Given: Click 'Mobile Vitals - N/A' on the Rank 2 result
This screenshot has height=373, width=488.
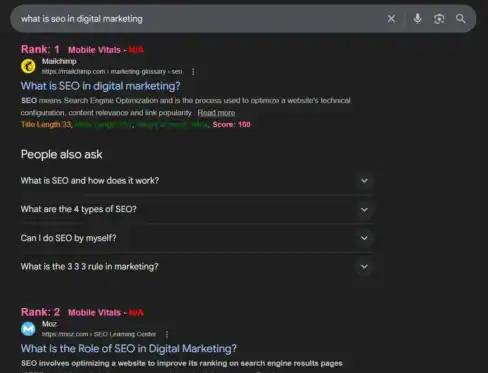Looking at the screenshot, I should pos(106,313).
